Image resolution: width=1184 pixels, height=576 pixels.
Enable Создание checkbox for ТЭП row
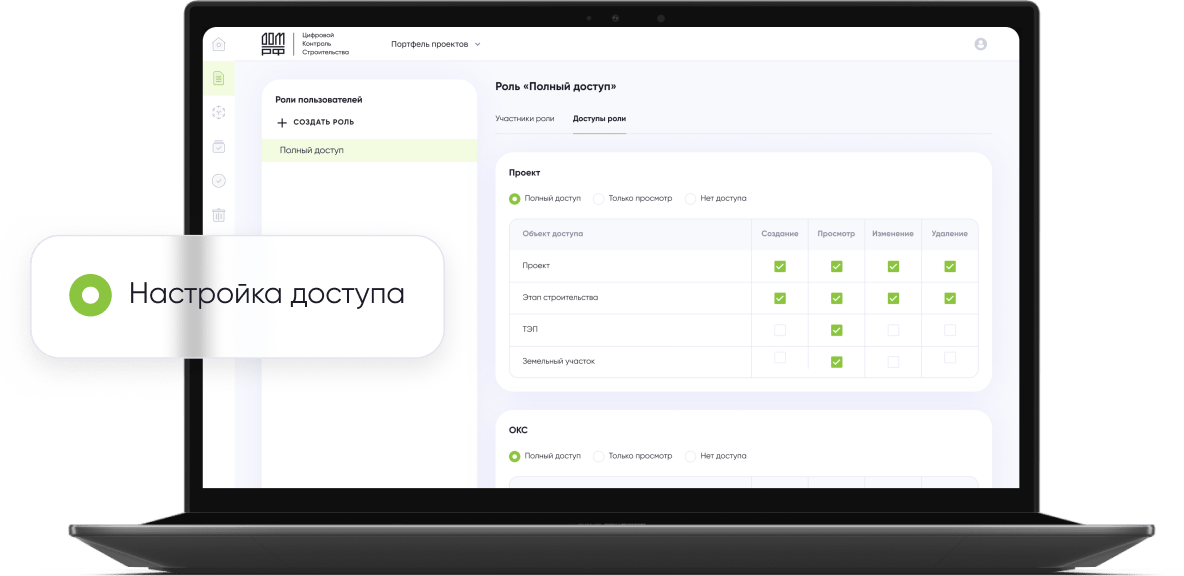pos(780,330)
